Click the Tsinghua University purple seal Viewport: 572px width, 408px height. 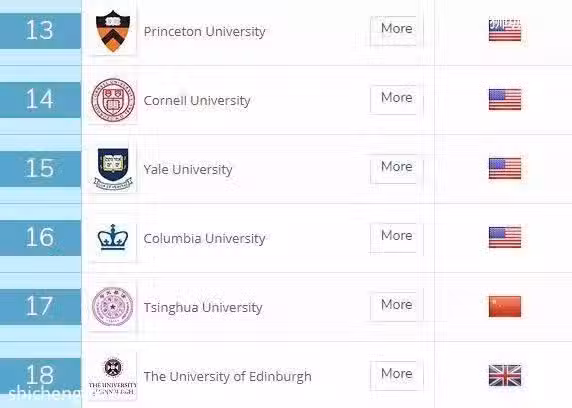tap(113, 307)
